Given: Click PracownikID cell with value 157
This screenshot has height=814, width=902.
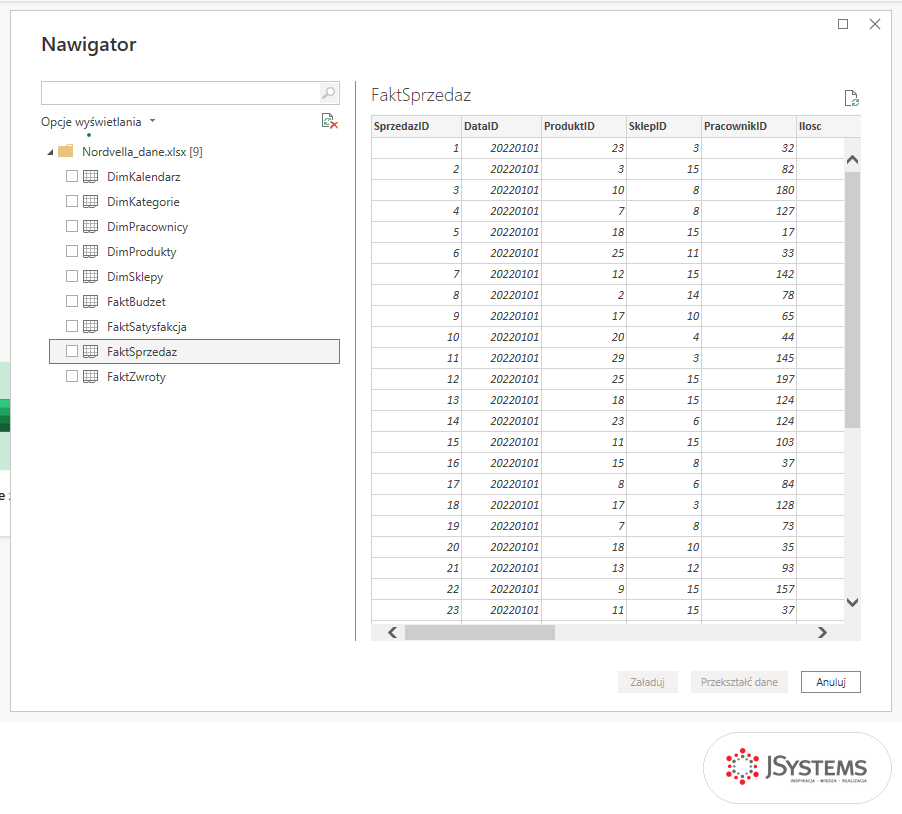Looking at the screenshot, I should pos(749,589).
